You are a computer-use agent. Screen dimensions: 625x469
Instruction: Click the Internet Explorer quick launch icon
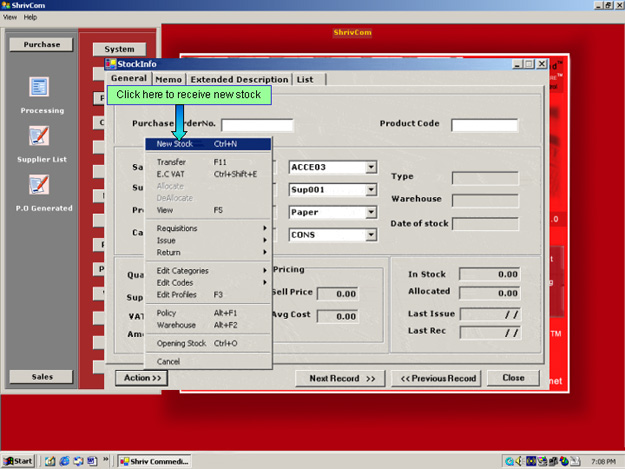tap(62, 461)
